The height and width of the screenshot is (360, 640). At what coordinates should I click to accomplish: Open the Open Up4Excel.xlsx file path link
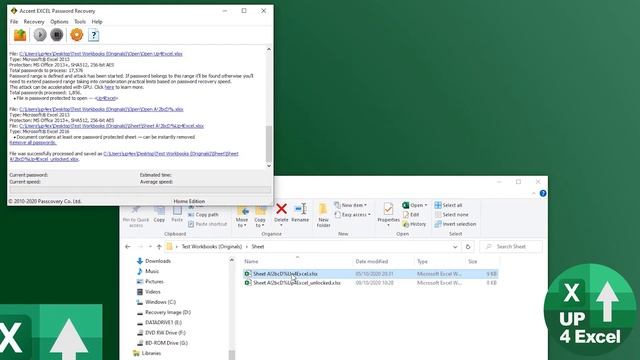tap(101, 54)
